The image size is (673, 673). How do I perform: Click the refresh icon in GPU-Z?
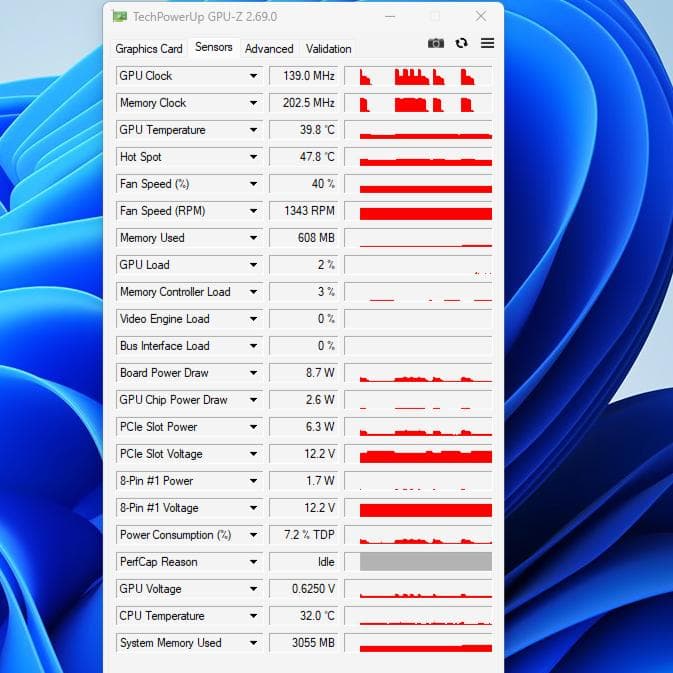(461, 43)
